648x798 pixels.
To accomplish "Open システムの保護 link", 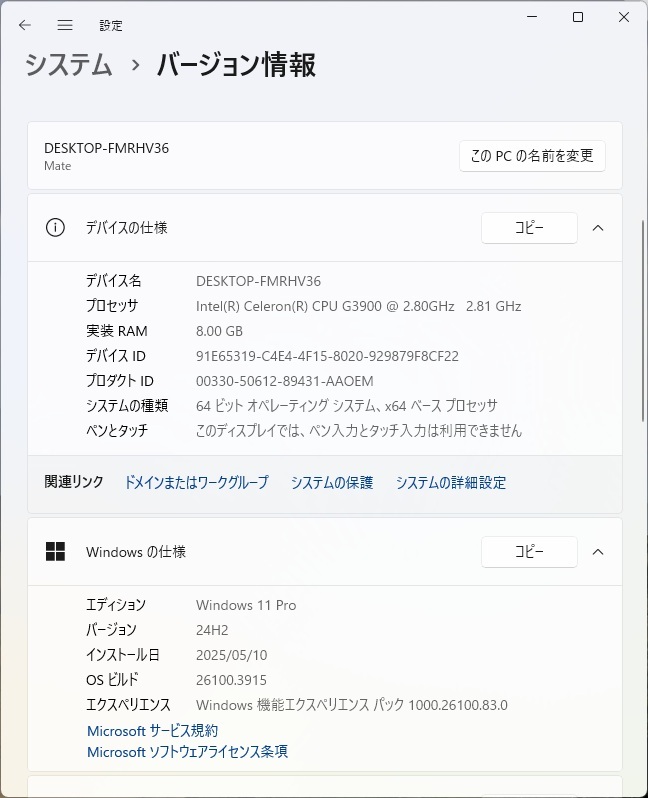I will tap(331, 482).
